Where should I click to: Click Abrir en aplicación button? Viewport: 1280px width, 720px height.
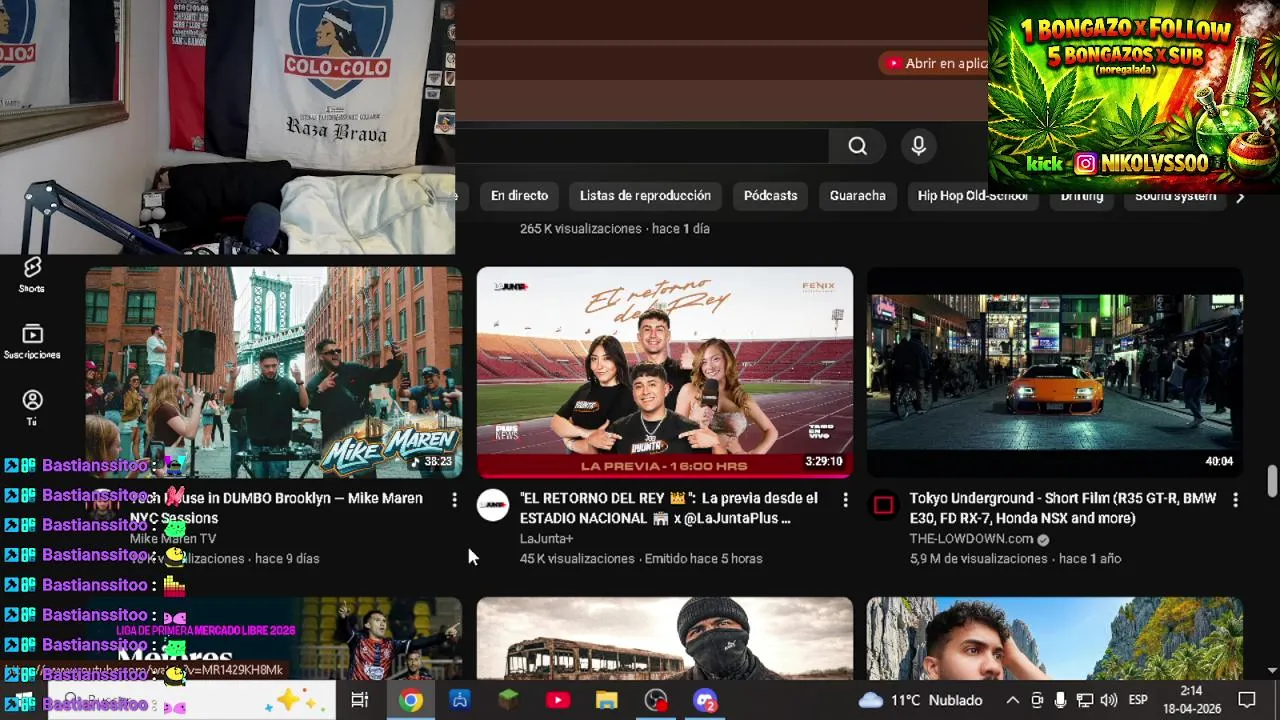coord(934,63)
